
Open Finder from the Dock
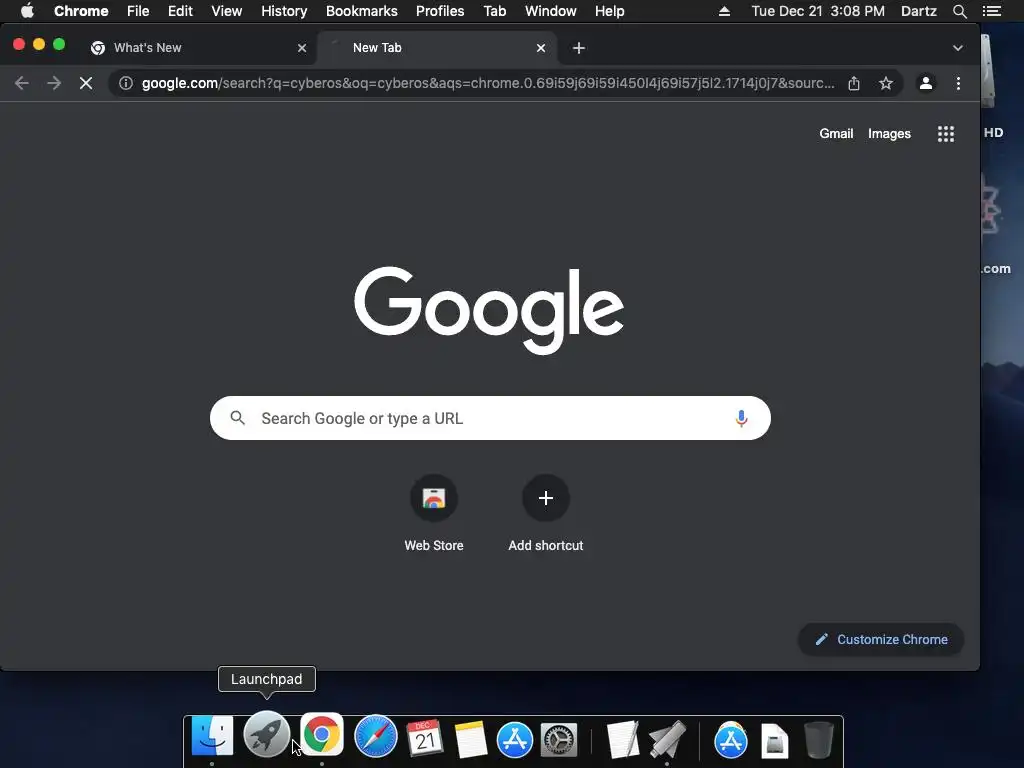pos(212,737)
